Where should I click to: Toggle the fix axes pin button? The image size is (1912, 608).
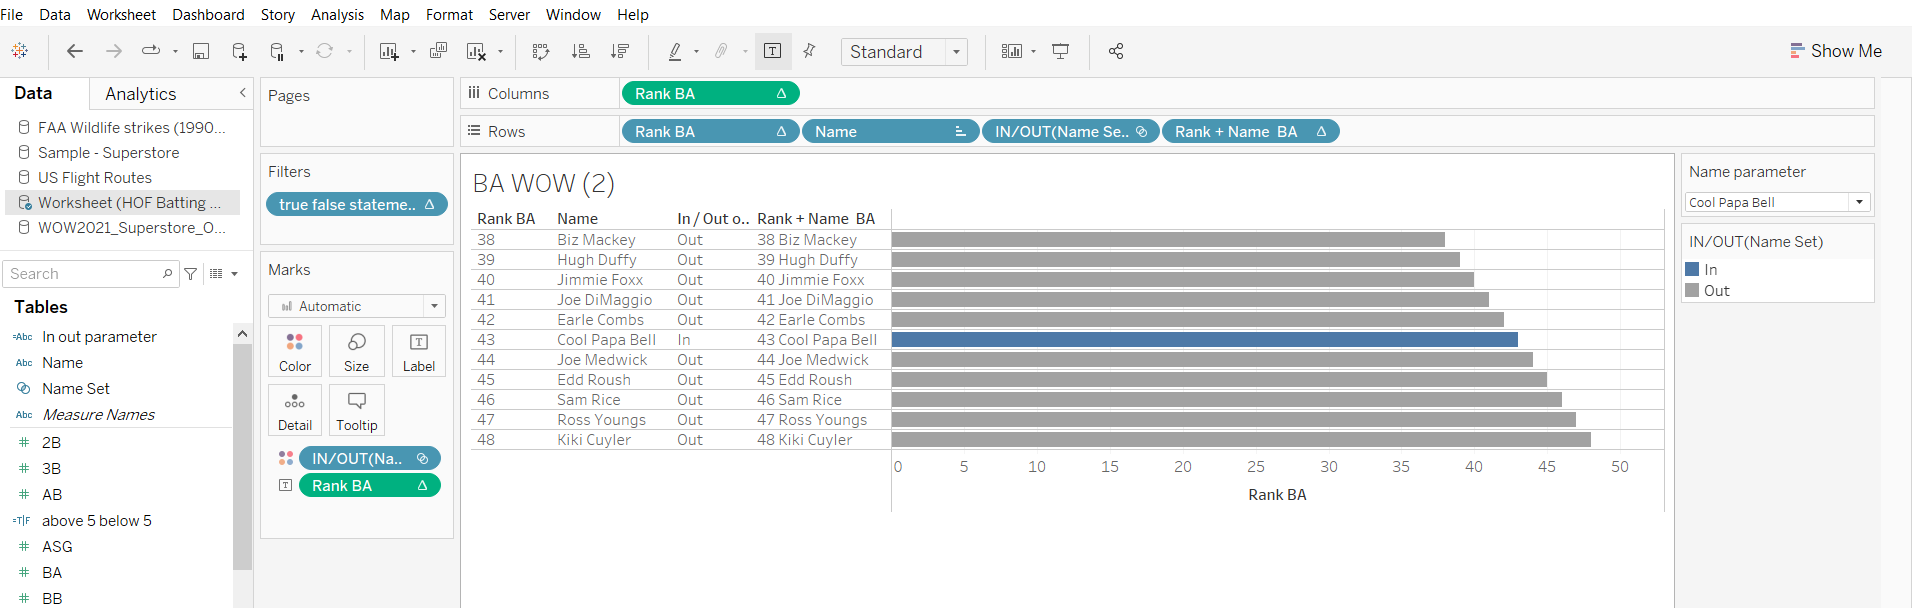tap(809, 51)
